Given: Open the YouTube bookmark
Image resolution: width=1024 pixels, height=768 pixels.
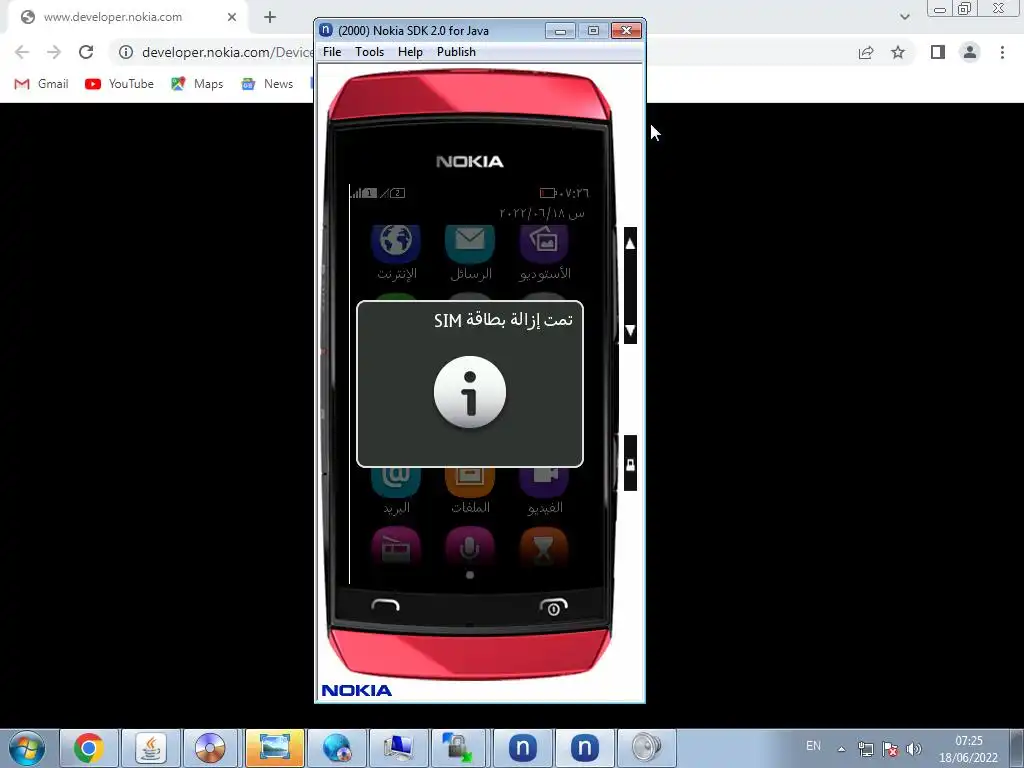Looking at the screenshot, I should 120,84.
